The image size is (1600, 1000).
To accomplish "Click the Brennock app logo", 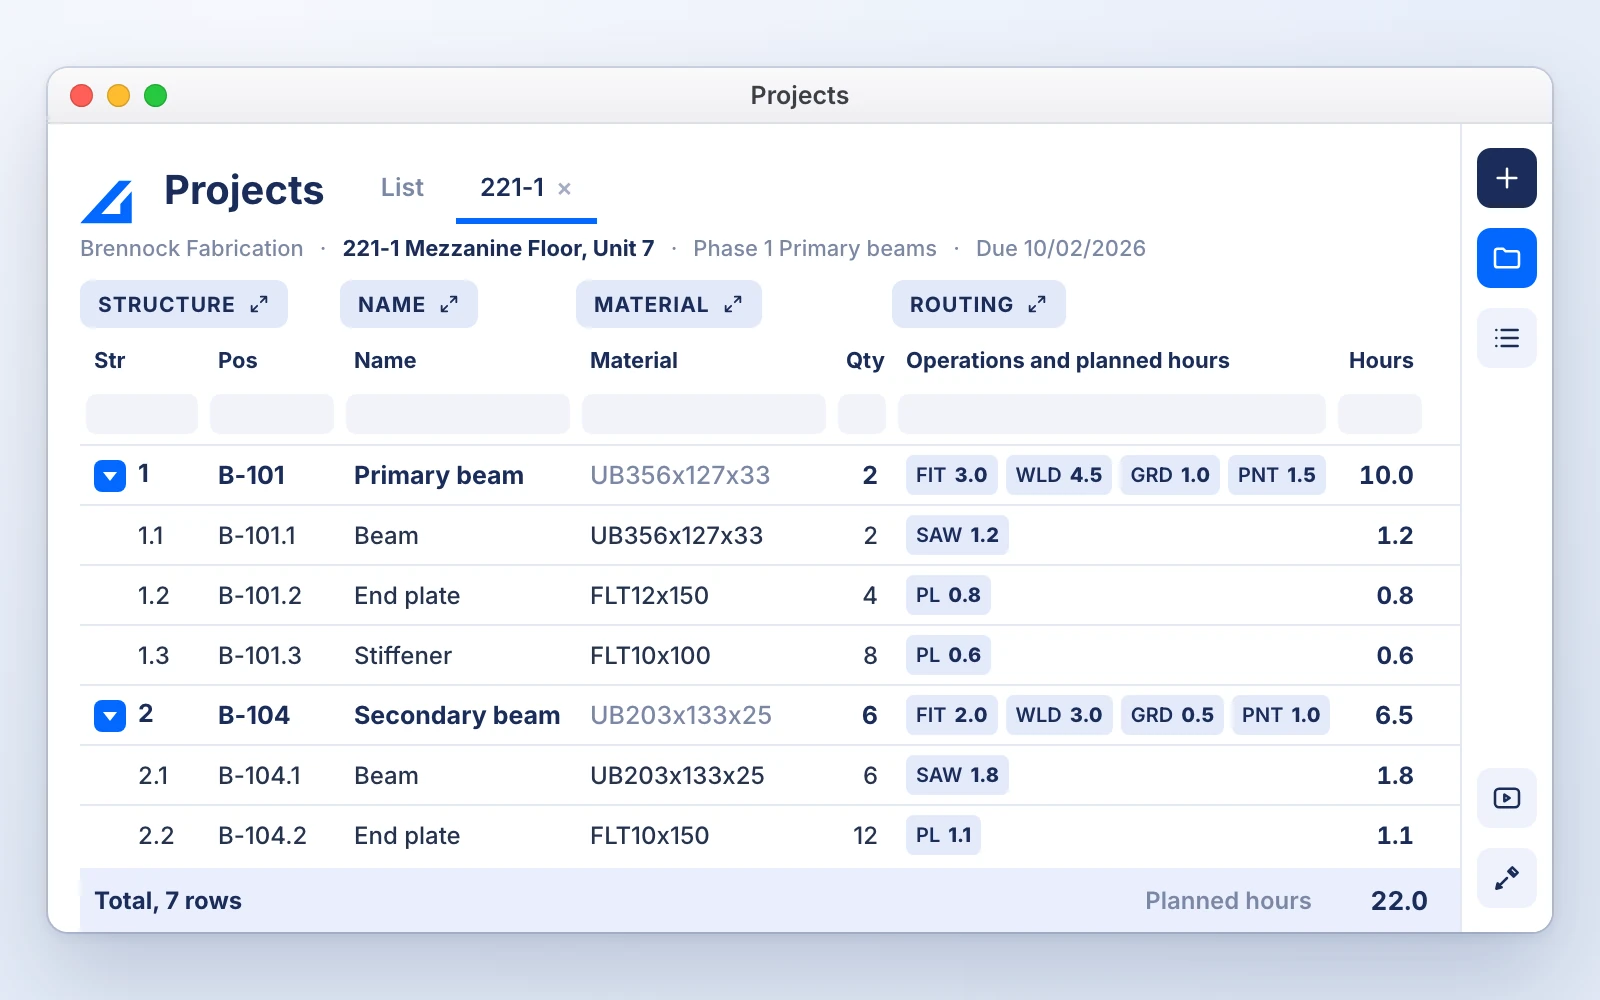I will [107, 201].
